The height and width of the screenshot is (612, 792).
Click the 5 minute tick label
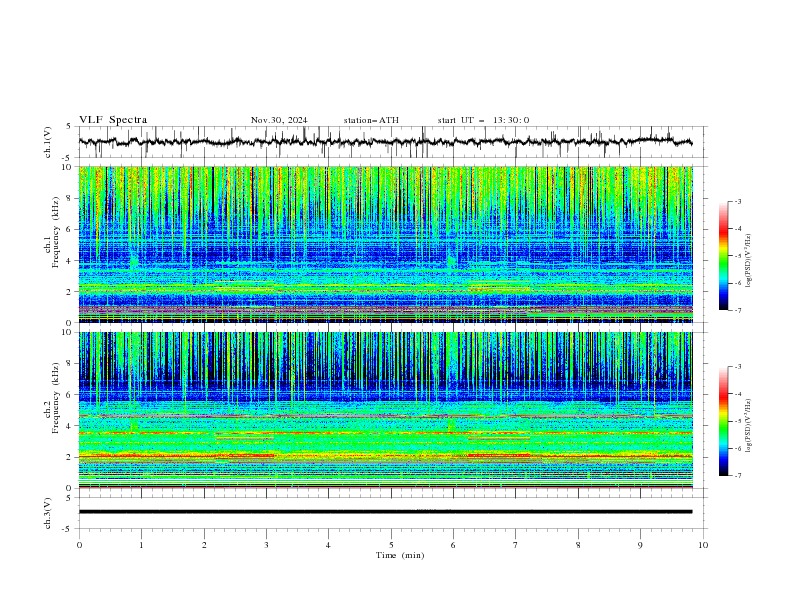point(391,545)
